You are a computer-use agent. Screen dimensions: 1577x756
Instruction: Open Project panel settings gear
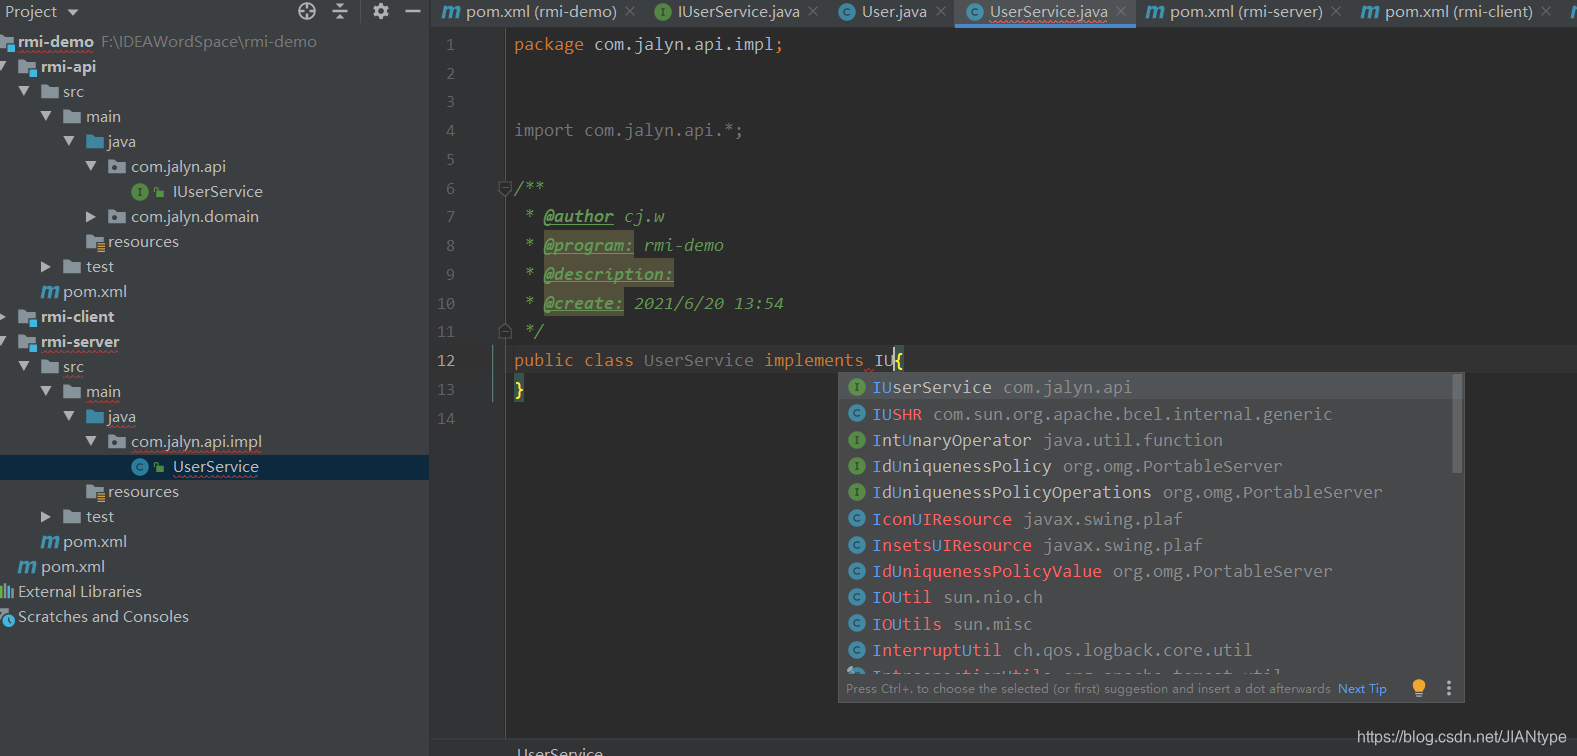pyautogui.click(x=381, y=11)
